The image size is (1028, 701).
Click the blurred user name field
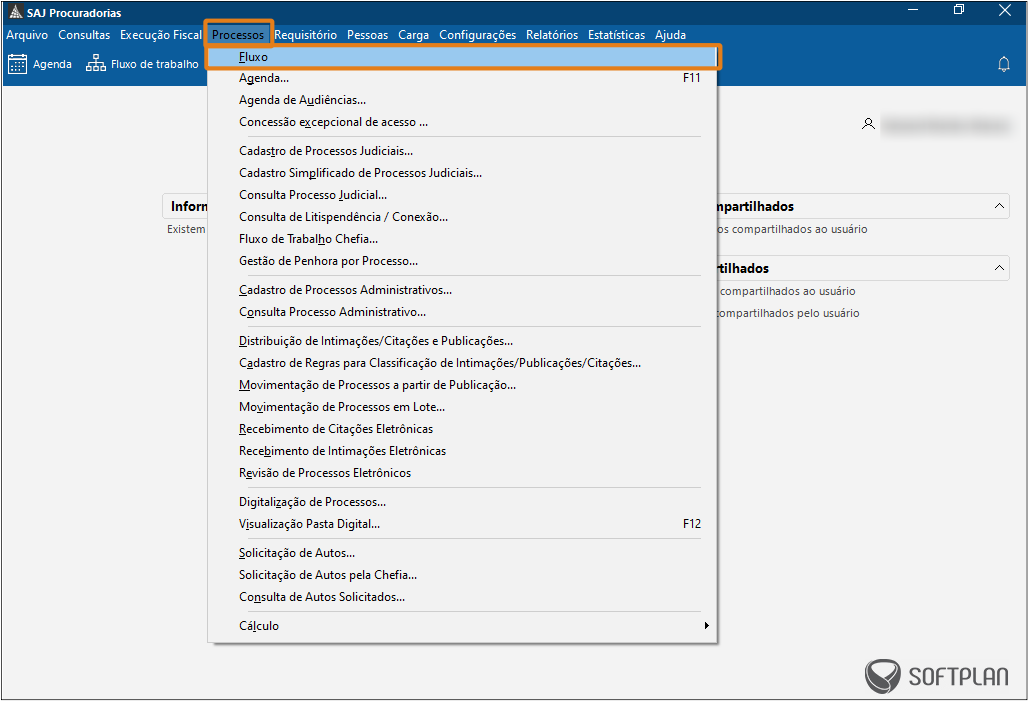tap(945, 125)
